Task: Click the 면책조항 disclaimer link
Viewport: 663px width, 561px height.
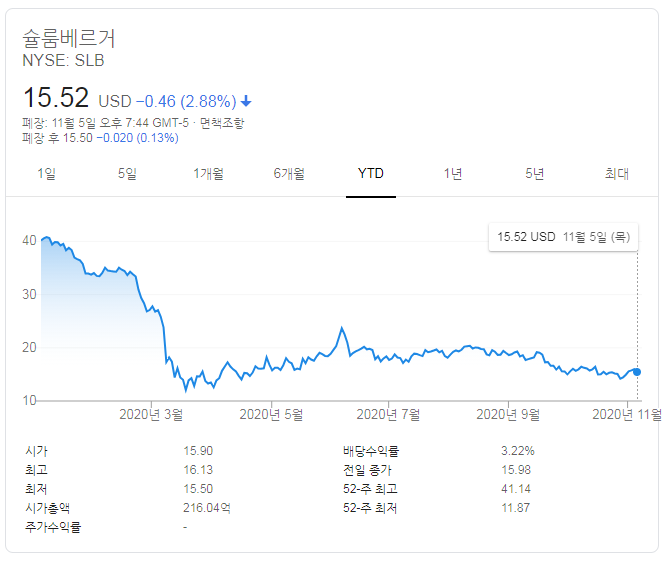Action: click(222, 123)
